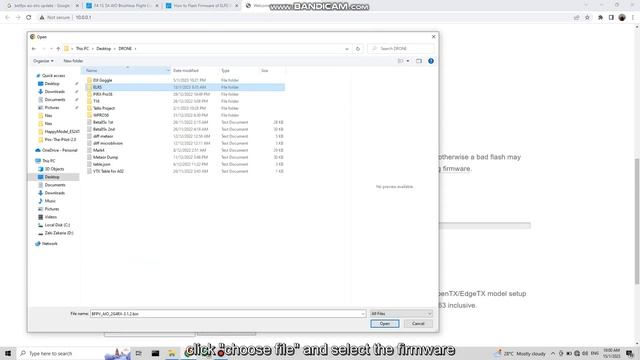Expand the address bar history dropdown
Image resolution: width=640 pixels, height=360 pixels.
coord(347,49)
